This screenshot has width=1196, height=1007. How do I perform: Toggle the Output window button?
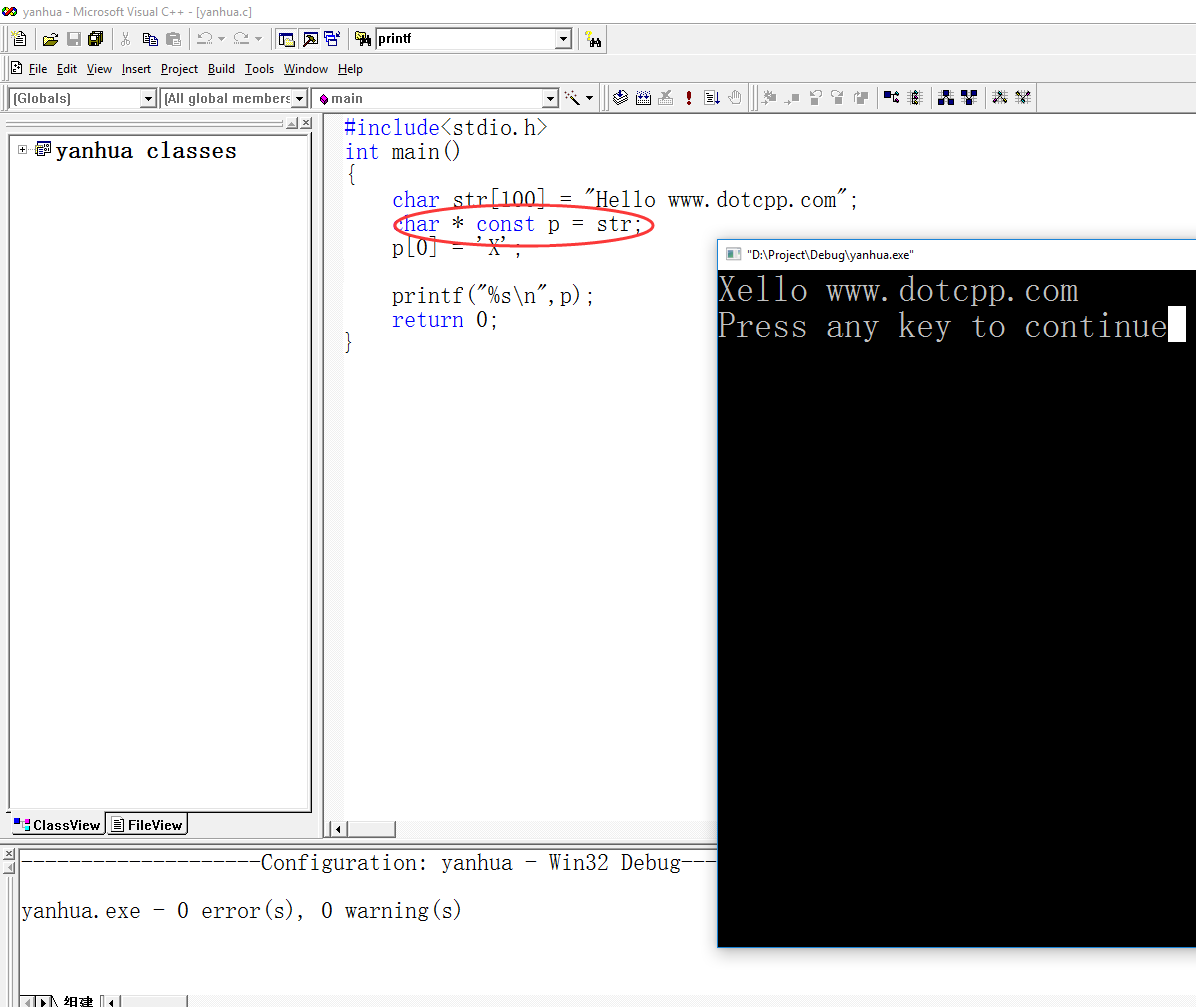click(x=310, y=39)
